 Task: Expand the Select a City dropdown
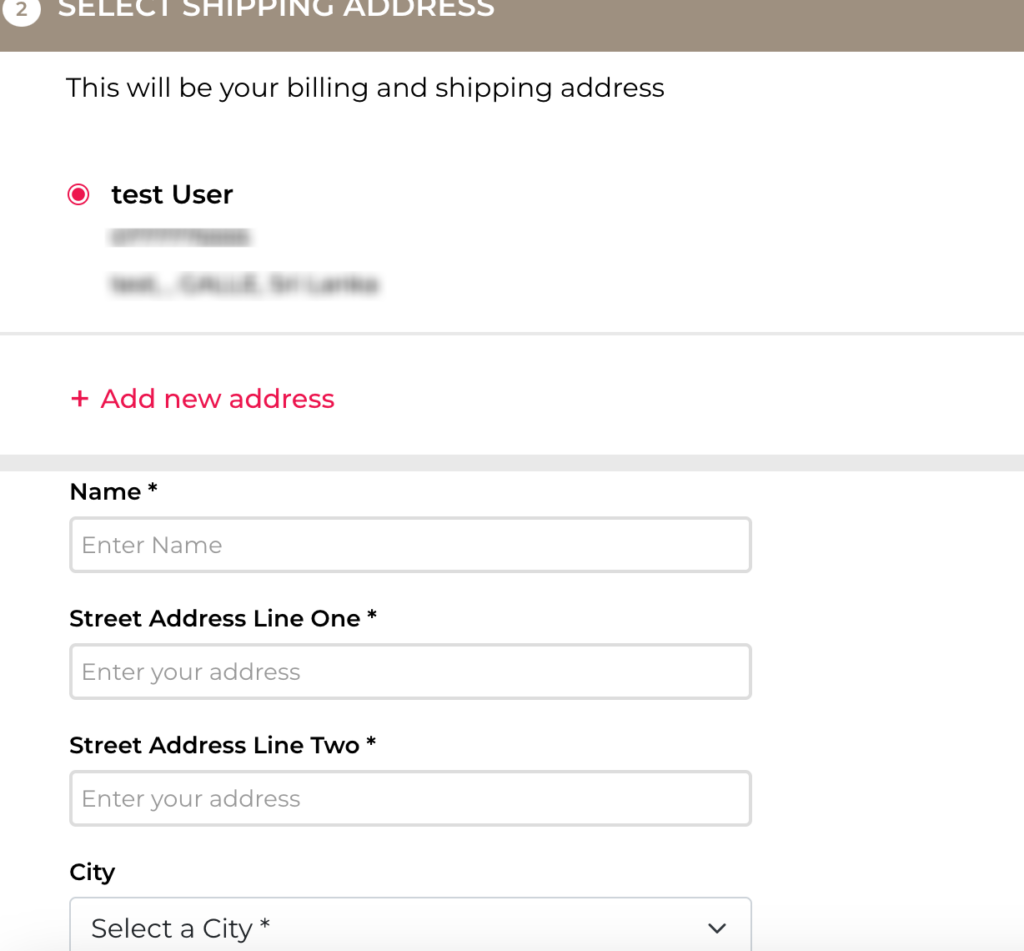pyautogui.click(x=410, y=928)
